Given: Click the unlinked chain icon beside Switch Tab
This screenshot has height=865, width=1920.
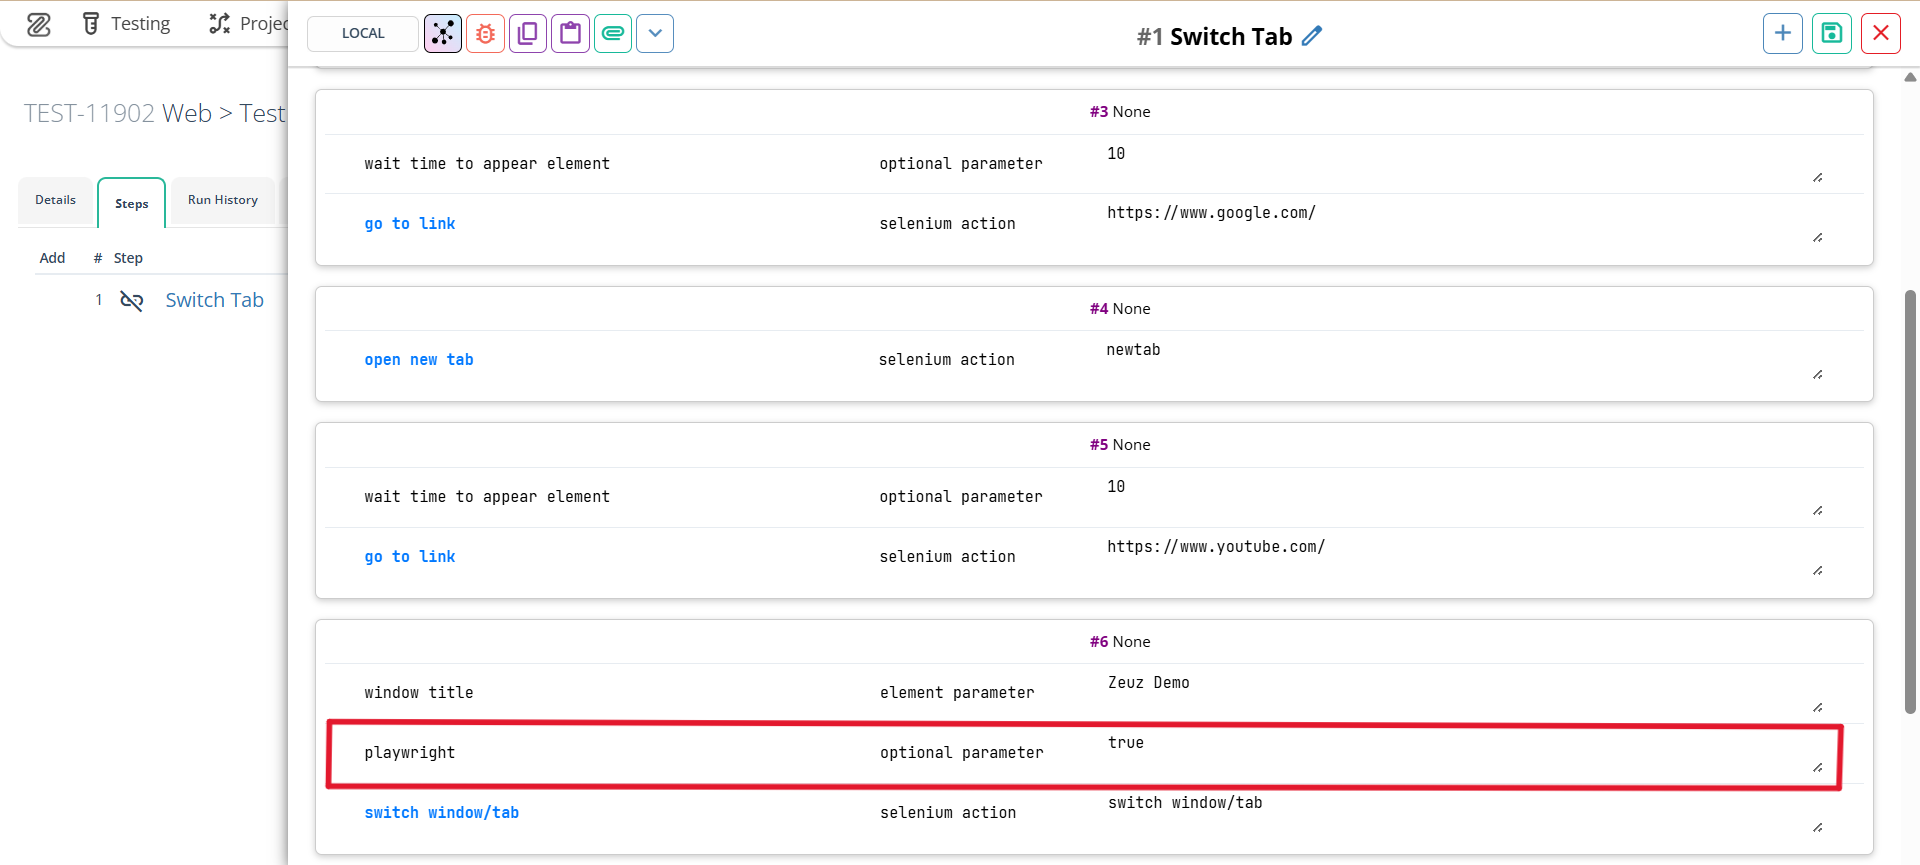Looking at the screenshot, I should coord(132,301).
